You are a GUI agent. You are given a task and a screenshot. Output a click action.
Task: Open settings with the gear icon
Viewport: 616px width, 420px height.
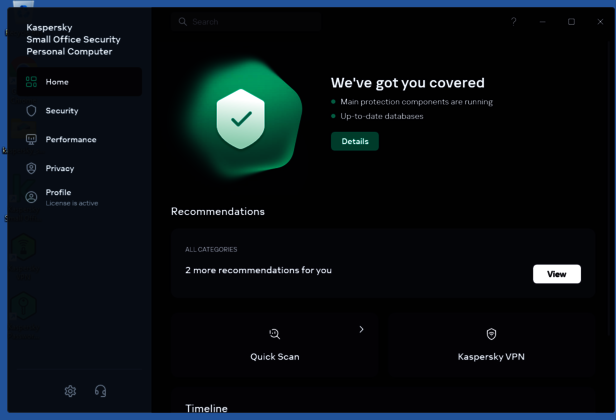[70, 391]
